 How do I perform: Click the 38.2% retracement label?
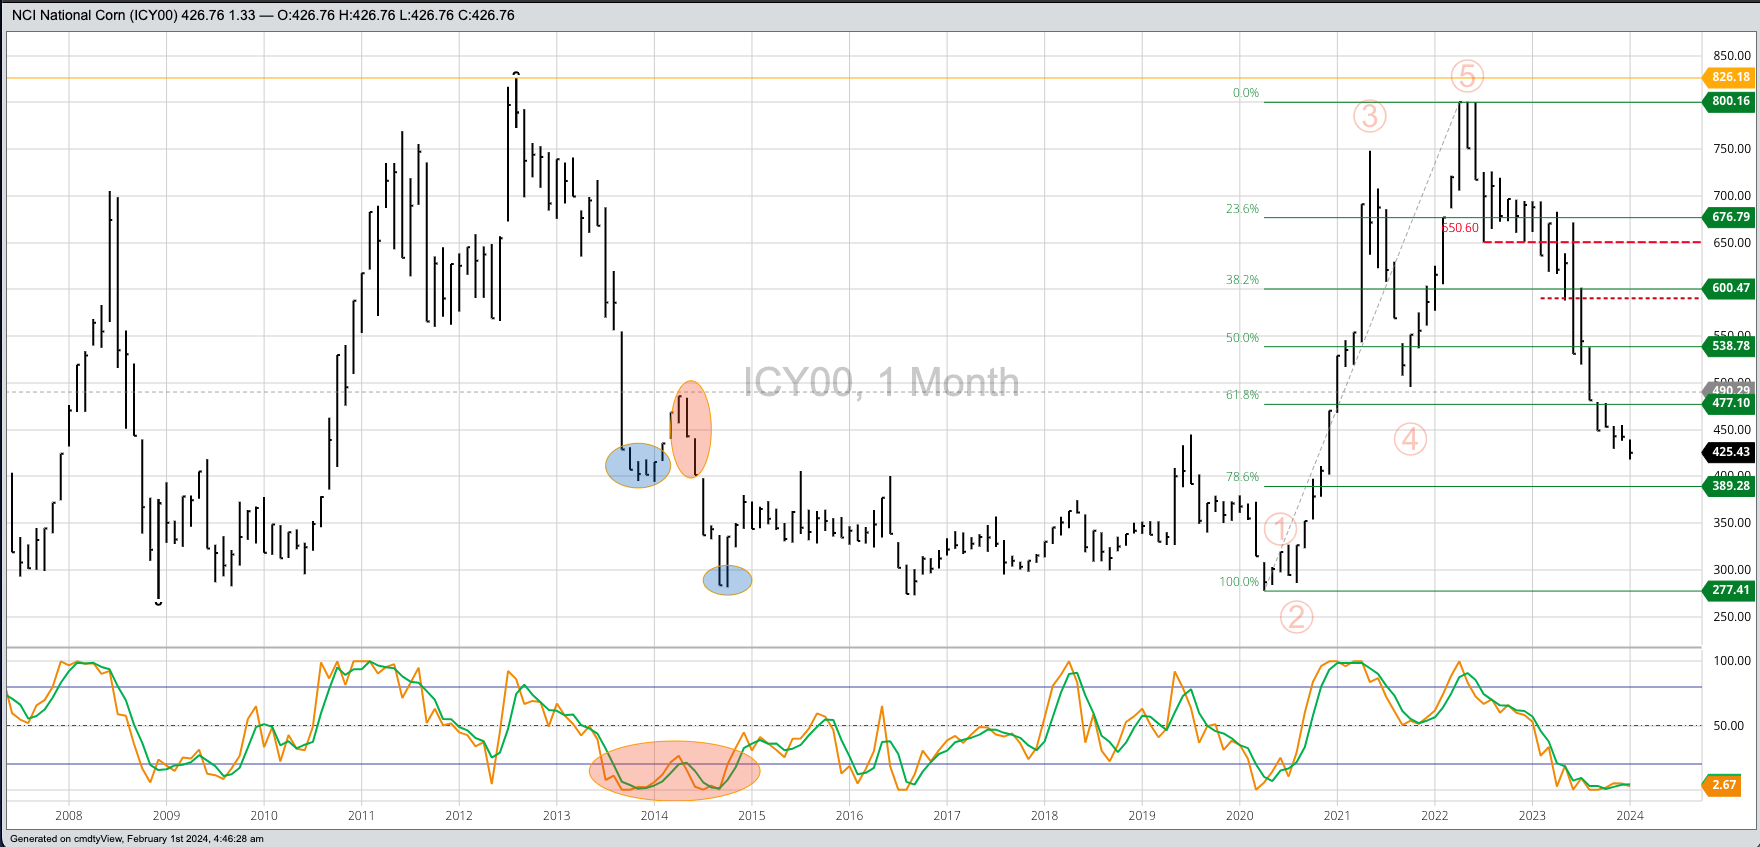pyautogui.click(x=1242, y=280)
